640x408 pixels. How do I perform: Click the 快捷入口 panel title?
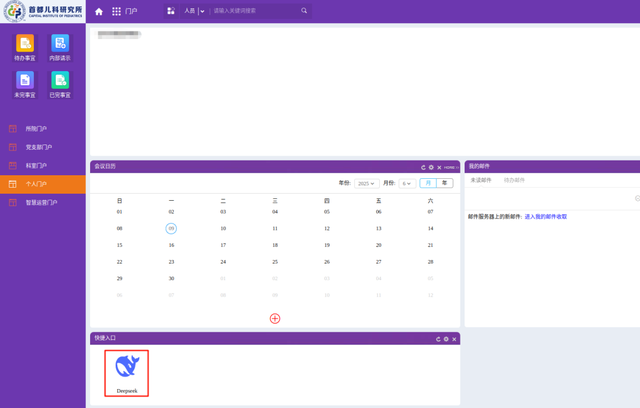105,338
